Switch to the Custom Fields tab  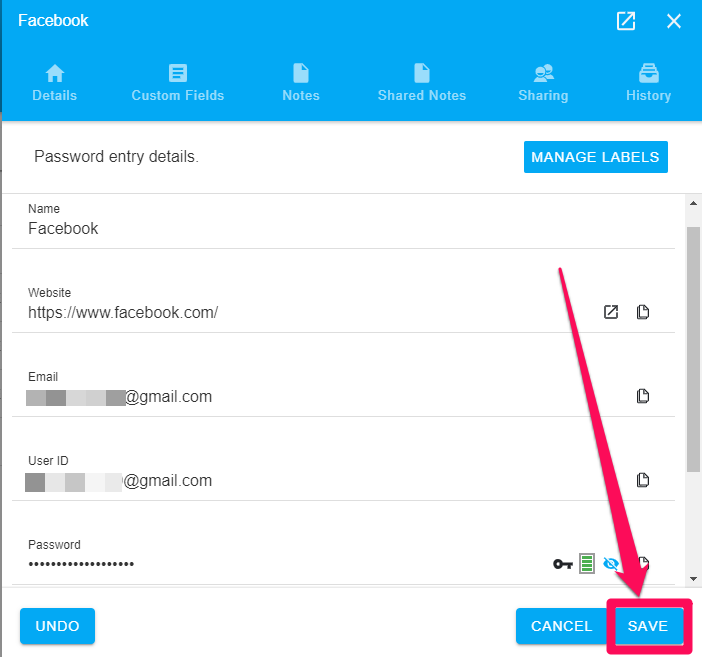point(178,83)
